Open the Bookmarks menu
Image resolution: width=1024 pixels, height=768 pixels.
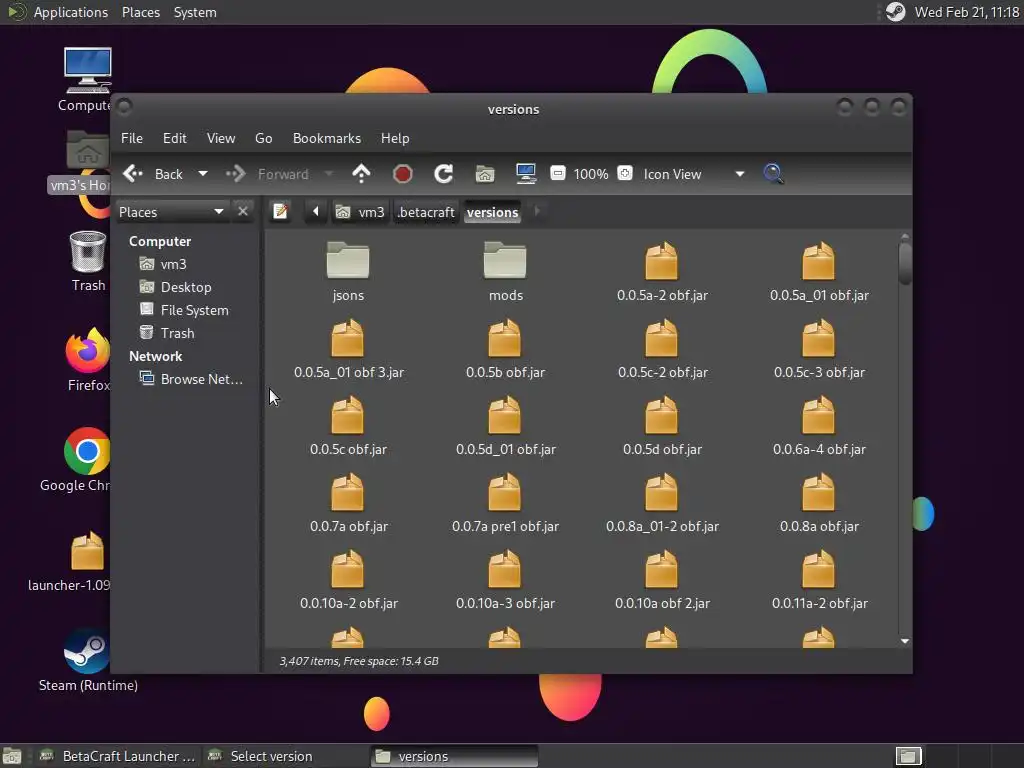point(326,138)
